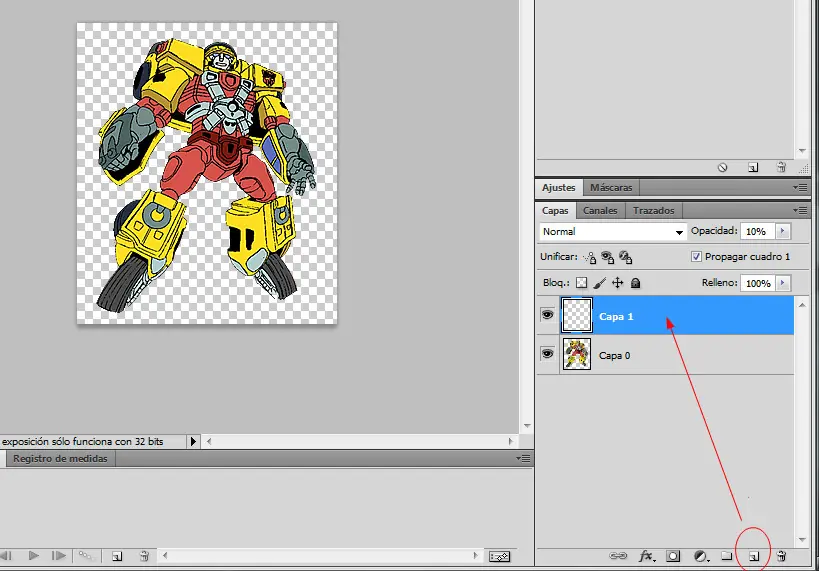Screen dimensions: 819x571
Task: Open the Opacidad slider arrow
Action: pyautogui.click(x=782, y=231)
